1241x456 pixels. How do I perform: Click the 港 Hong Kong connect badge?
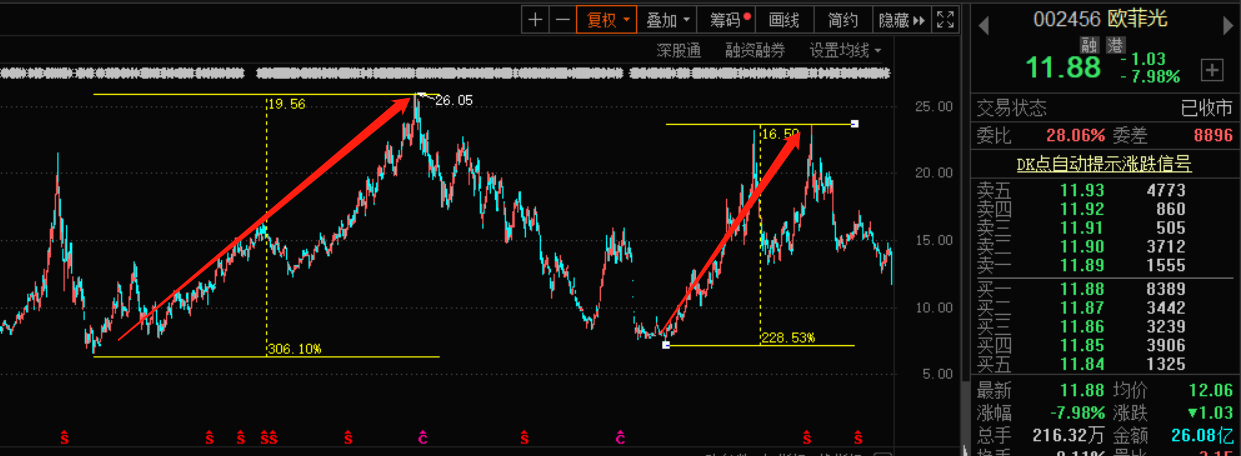click(1110, 44)
